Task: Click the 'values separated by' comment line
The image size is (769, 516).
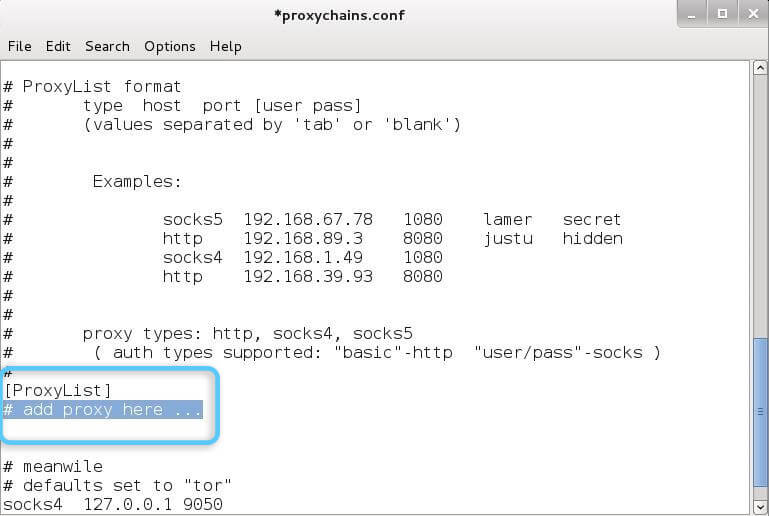Action: (272, 125)
